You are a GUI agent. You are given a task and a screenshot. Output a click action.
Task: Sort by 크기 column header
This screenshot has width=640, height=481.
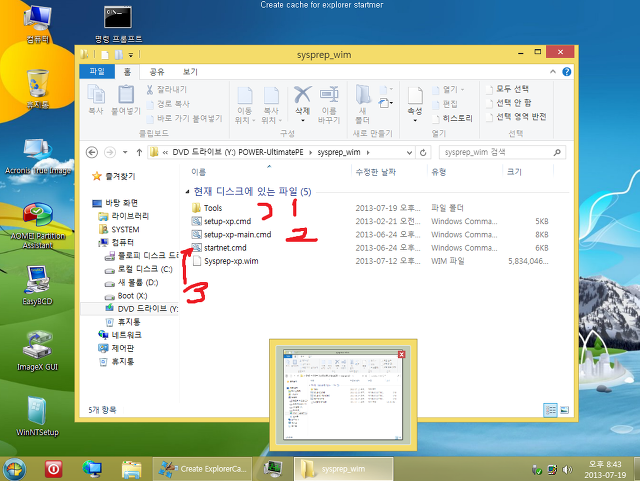tap(514, 172)
